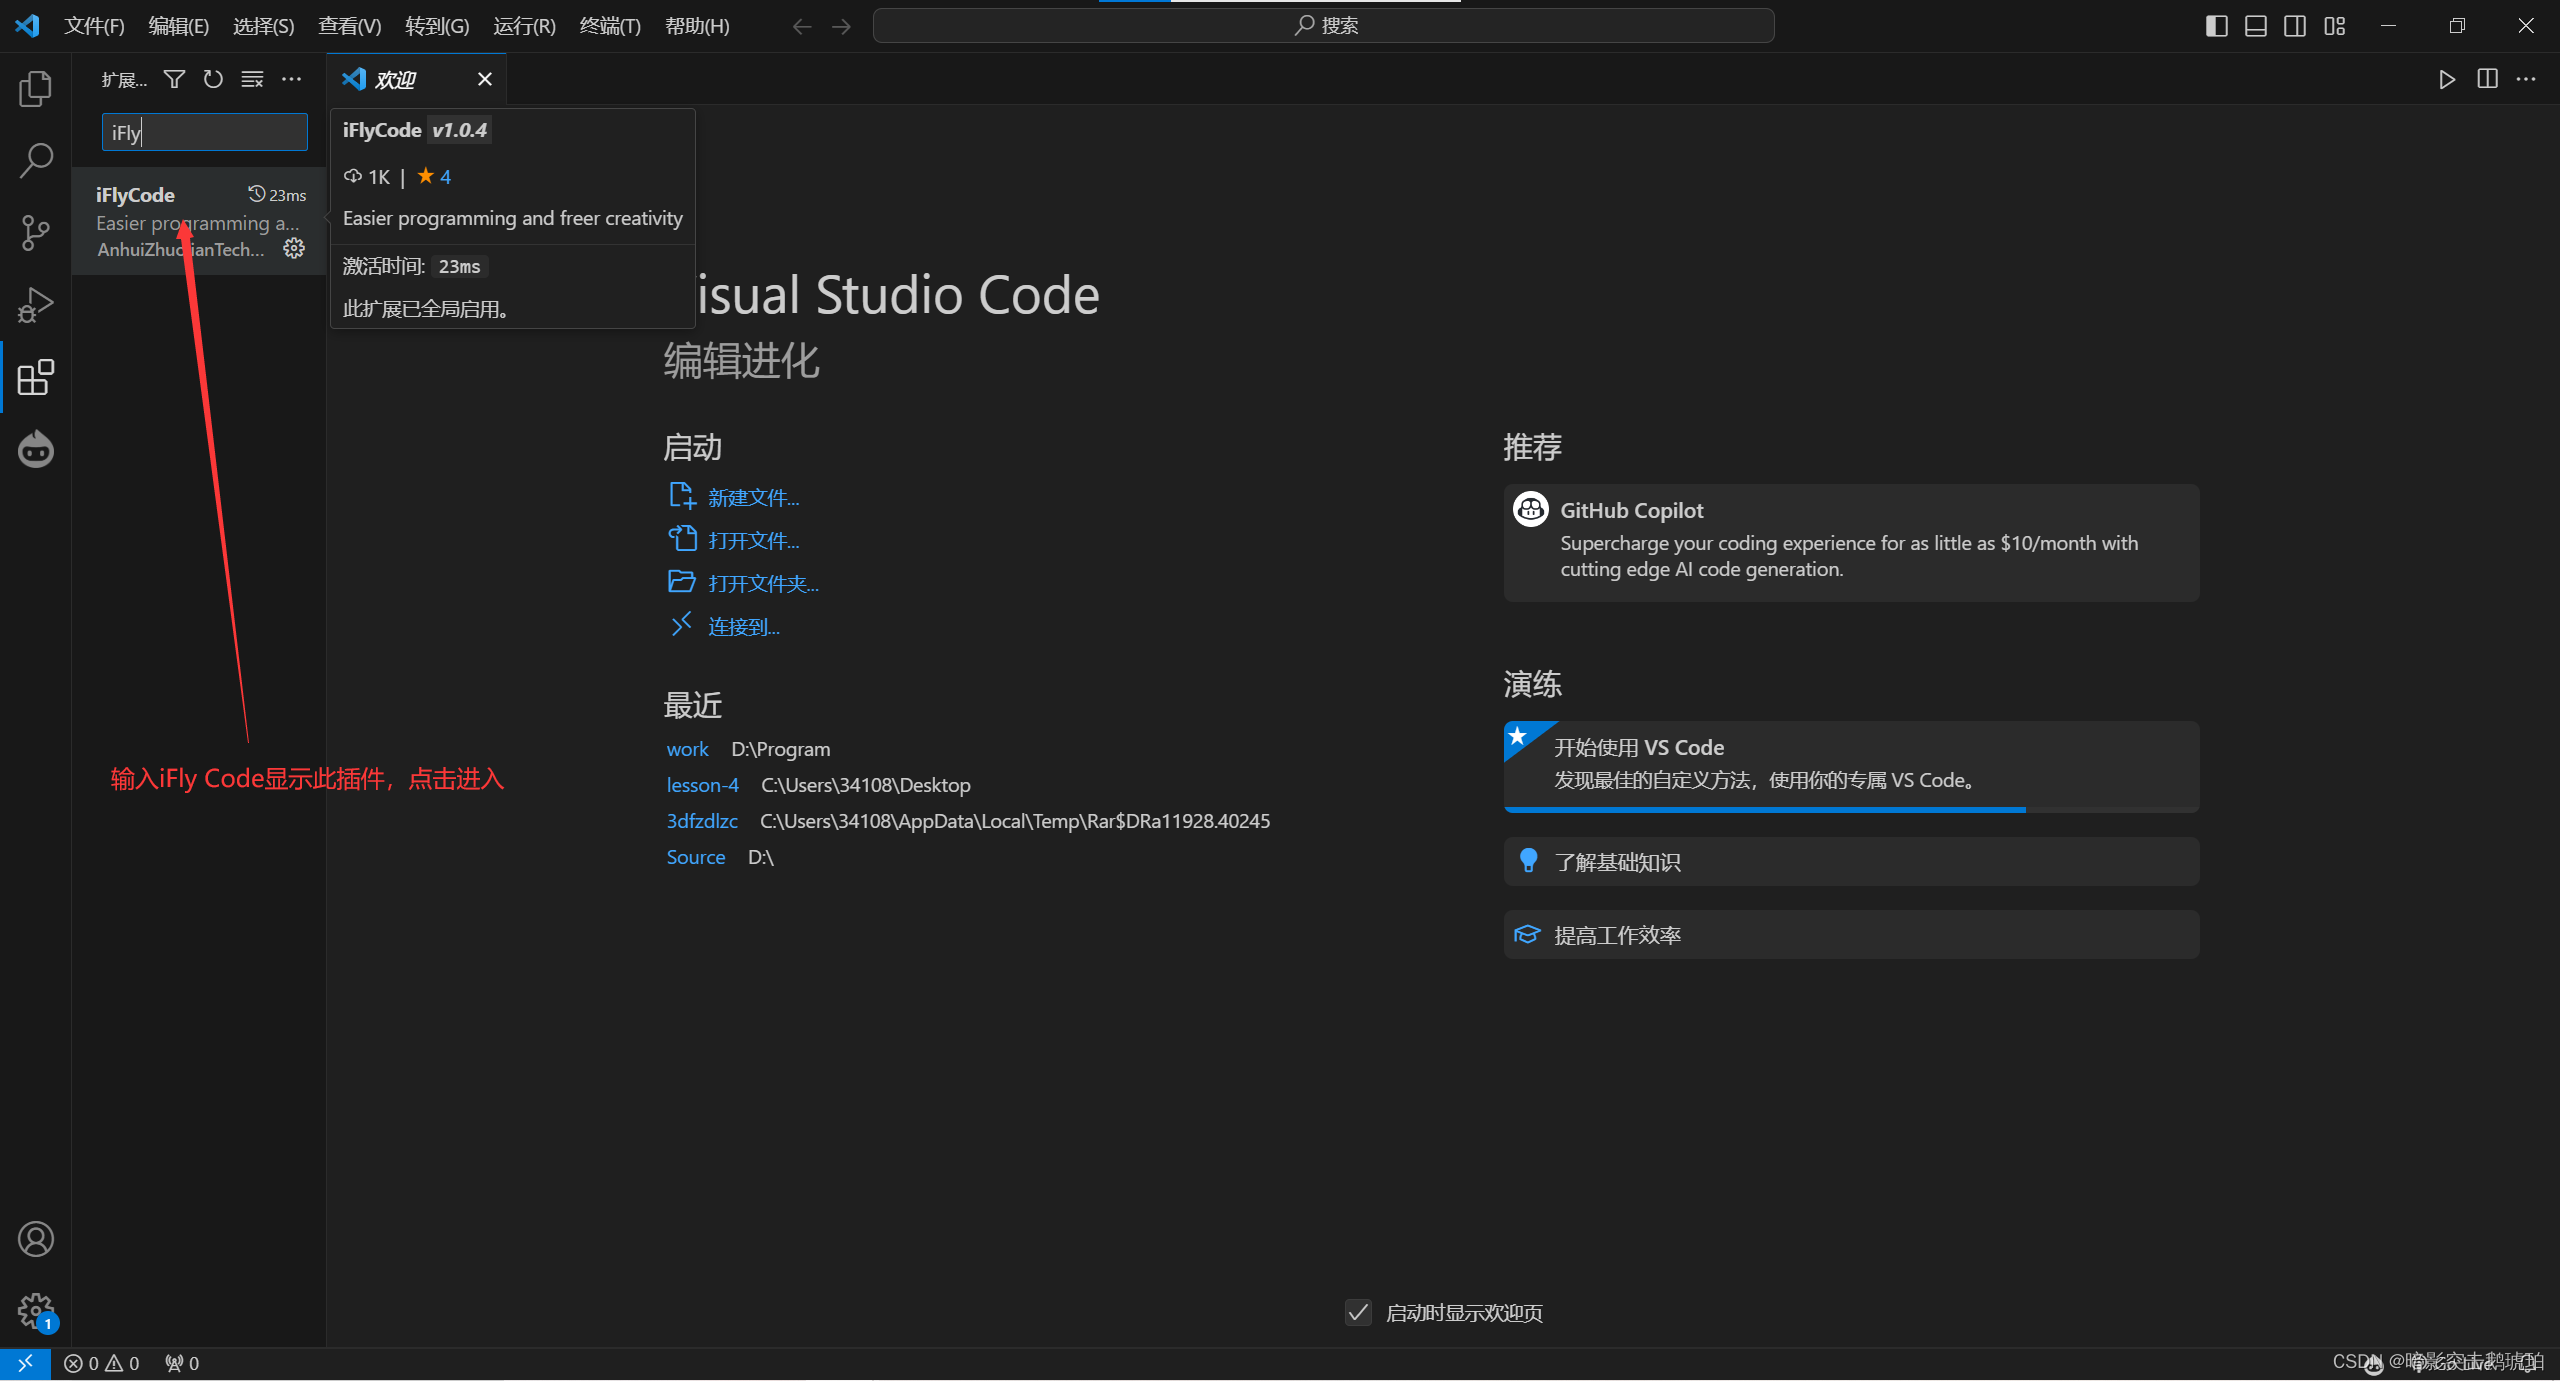The image size is (2560, 1381).
Task: Open the Run and Debug view
Action: tap(35, 305)
